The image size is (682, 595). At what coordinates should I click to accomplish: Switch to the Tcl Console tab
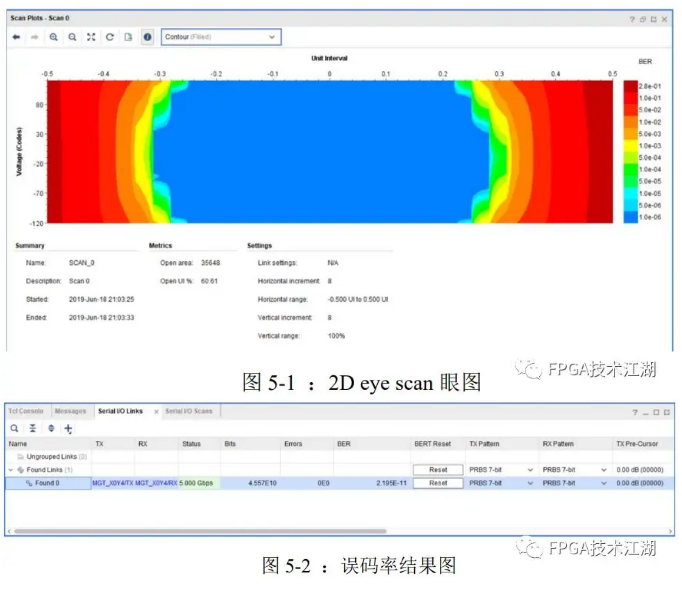pyautogui.click(x=26, y=411)
